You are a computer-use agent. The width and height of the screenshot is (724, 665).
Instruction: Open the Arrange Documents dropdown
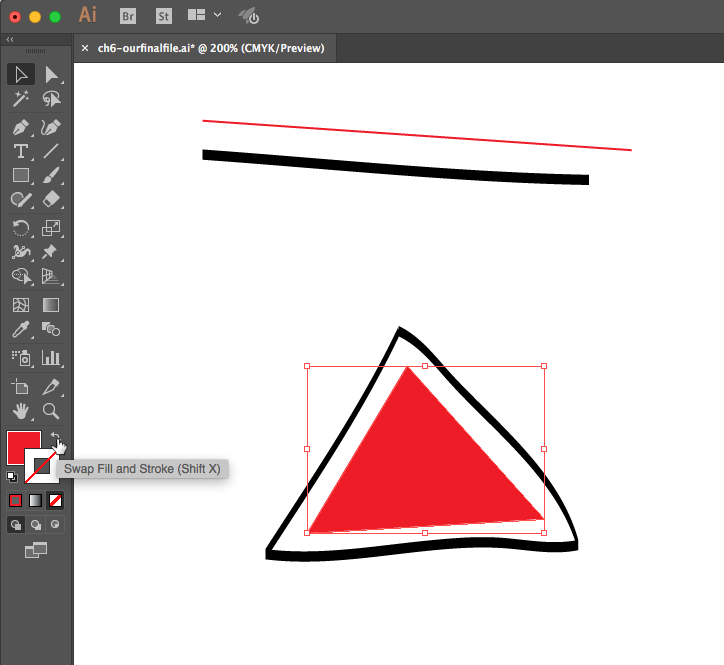point(203,16)
